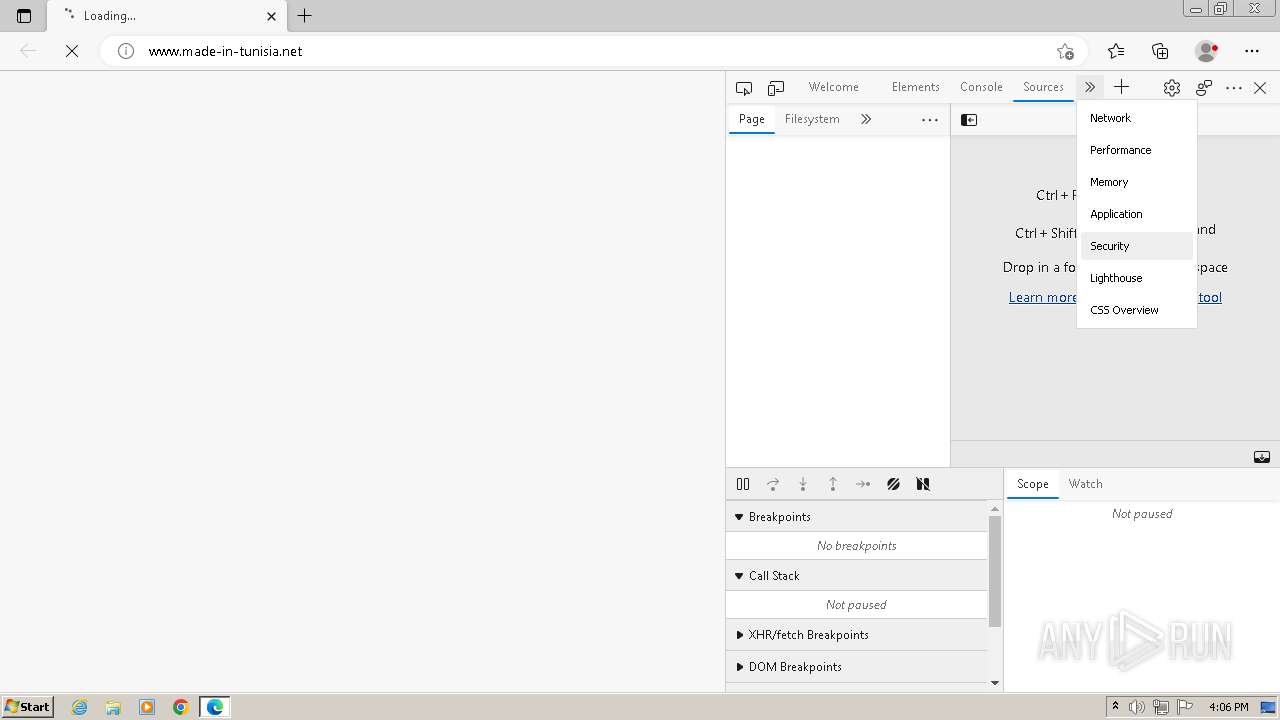Choose Network from the overflow menu
Screen dimensions: 1280x720
tap(1137, 118)
